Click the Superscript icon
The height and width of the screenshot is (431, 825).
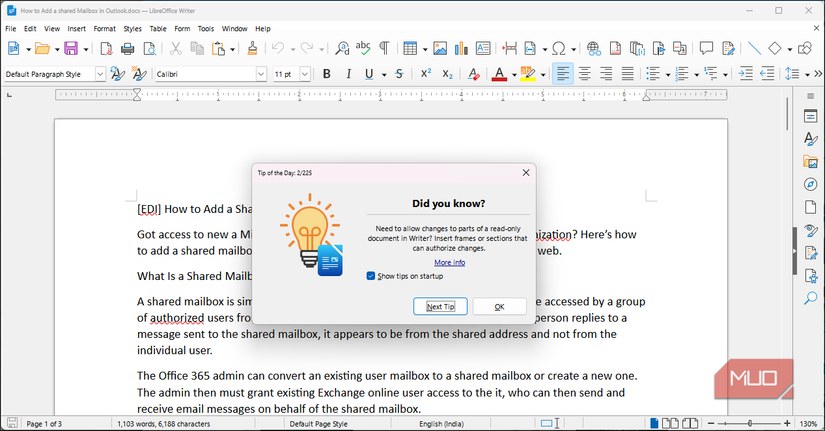[x=425, y=74]
